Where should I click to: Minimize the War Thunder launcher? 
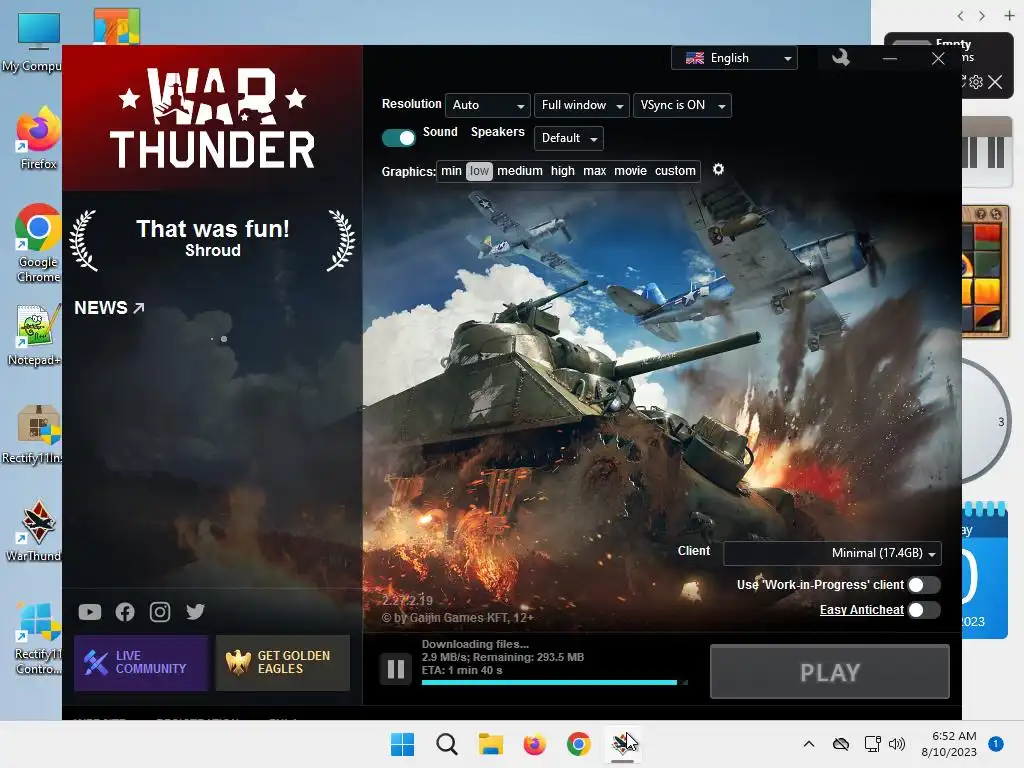(889, 59)
